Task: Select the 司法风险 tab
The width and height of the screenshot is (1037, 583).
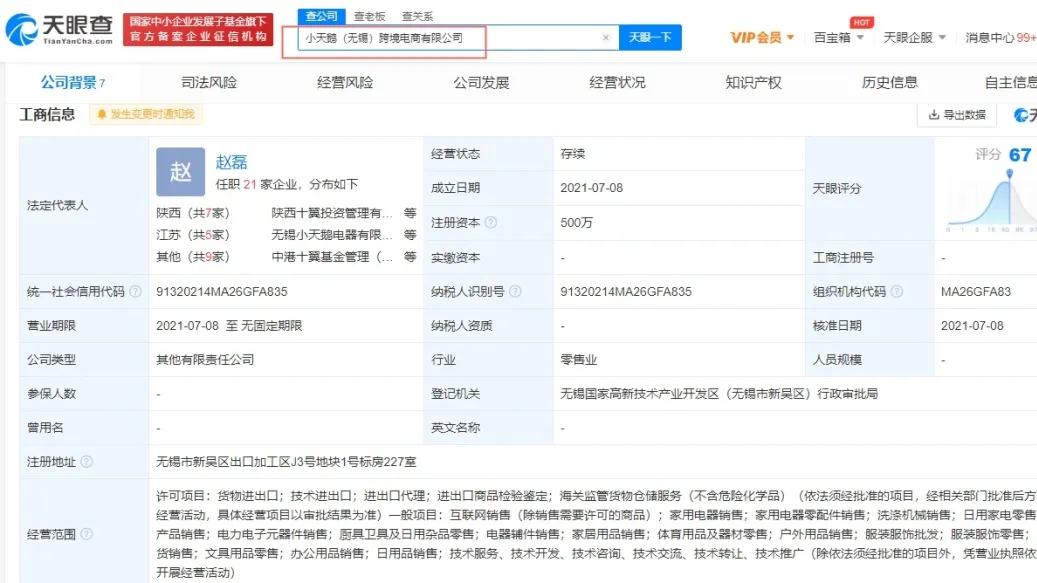Action: tap(209, 83)
